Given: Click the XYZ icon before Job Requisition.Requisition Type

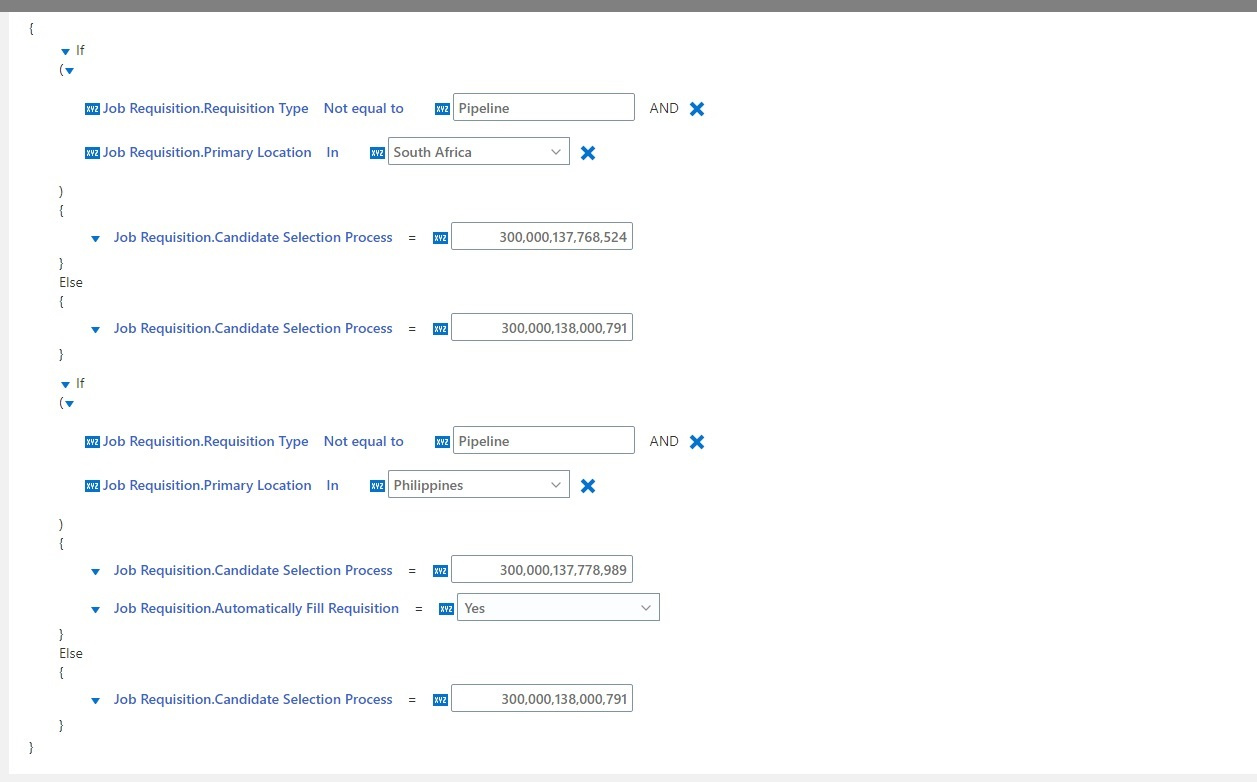Looking at the screenshot, I should click(91, 108).
